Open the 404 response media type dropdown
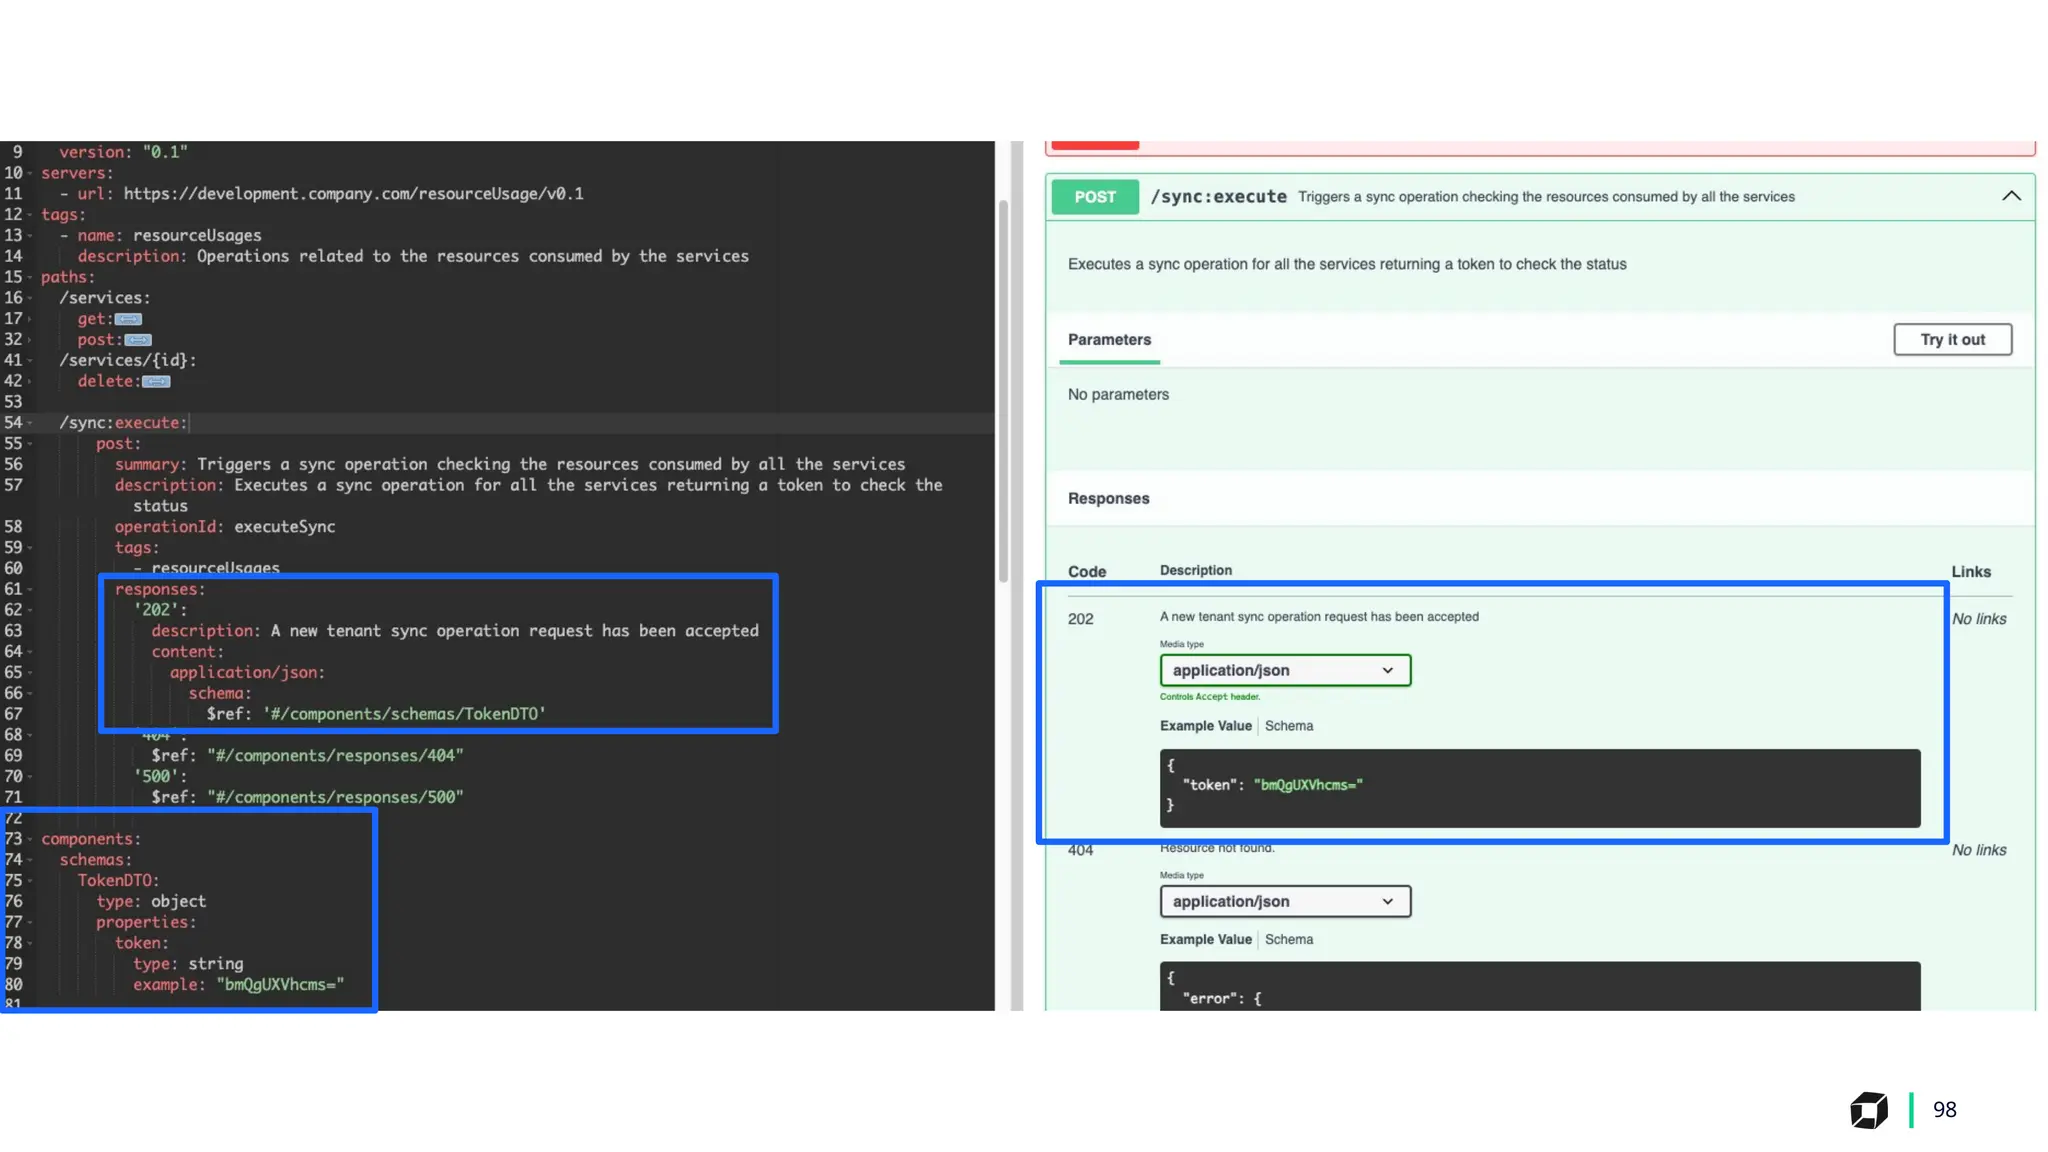 [x=1284, y=901]
